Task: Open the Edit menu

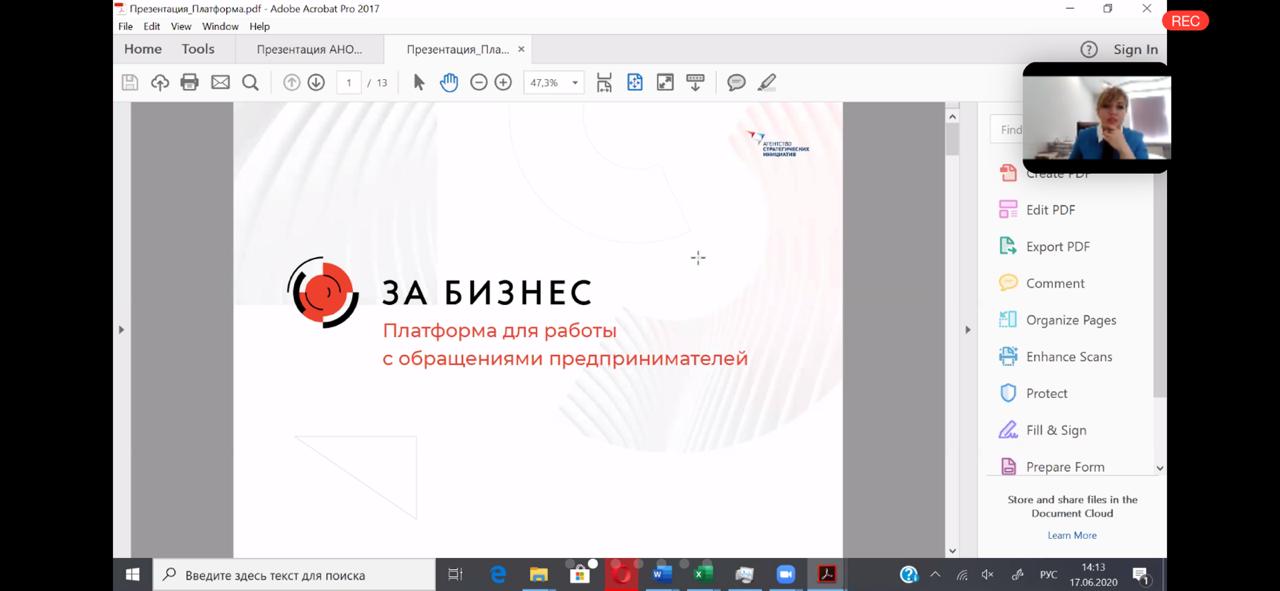Action: [151, 26]
